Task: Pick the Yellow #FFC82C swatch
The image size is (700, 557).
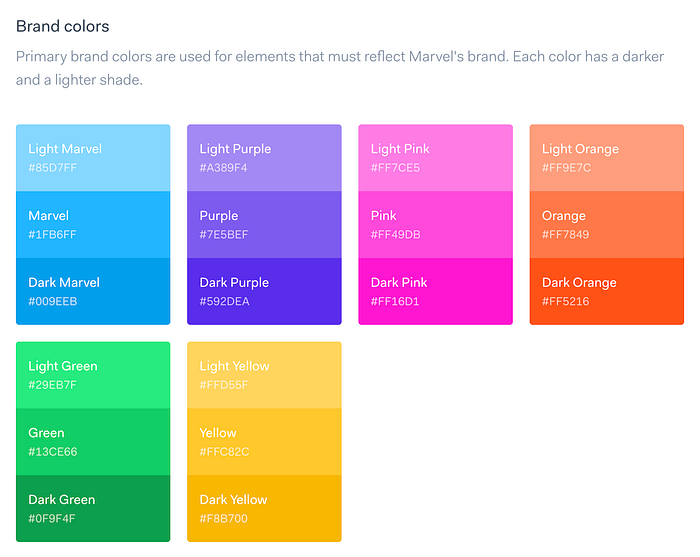Action: [x=264, y=442]
